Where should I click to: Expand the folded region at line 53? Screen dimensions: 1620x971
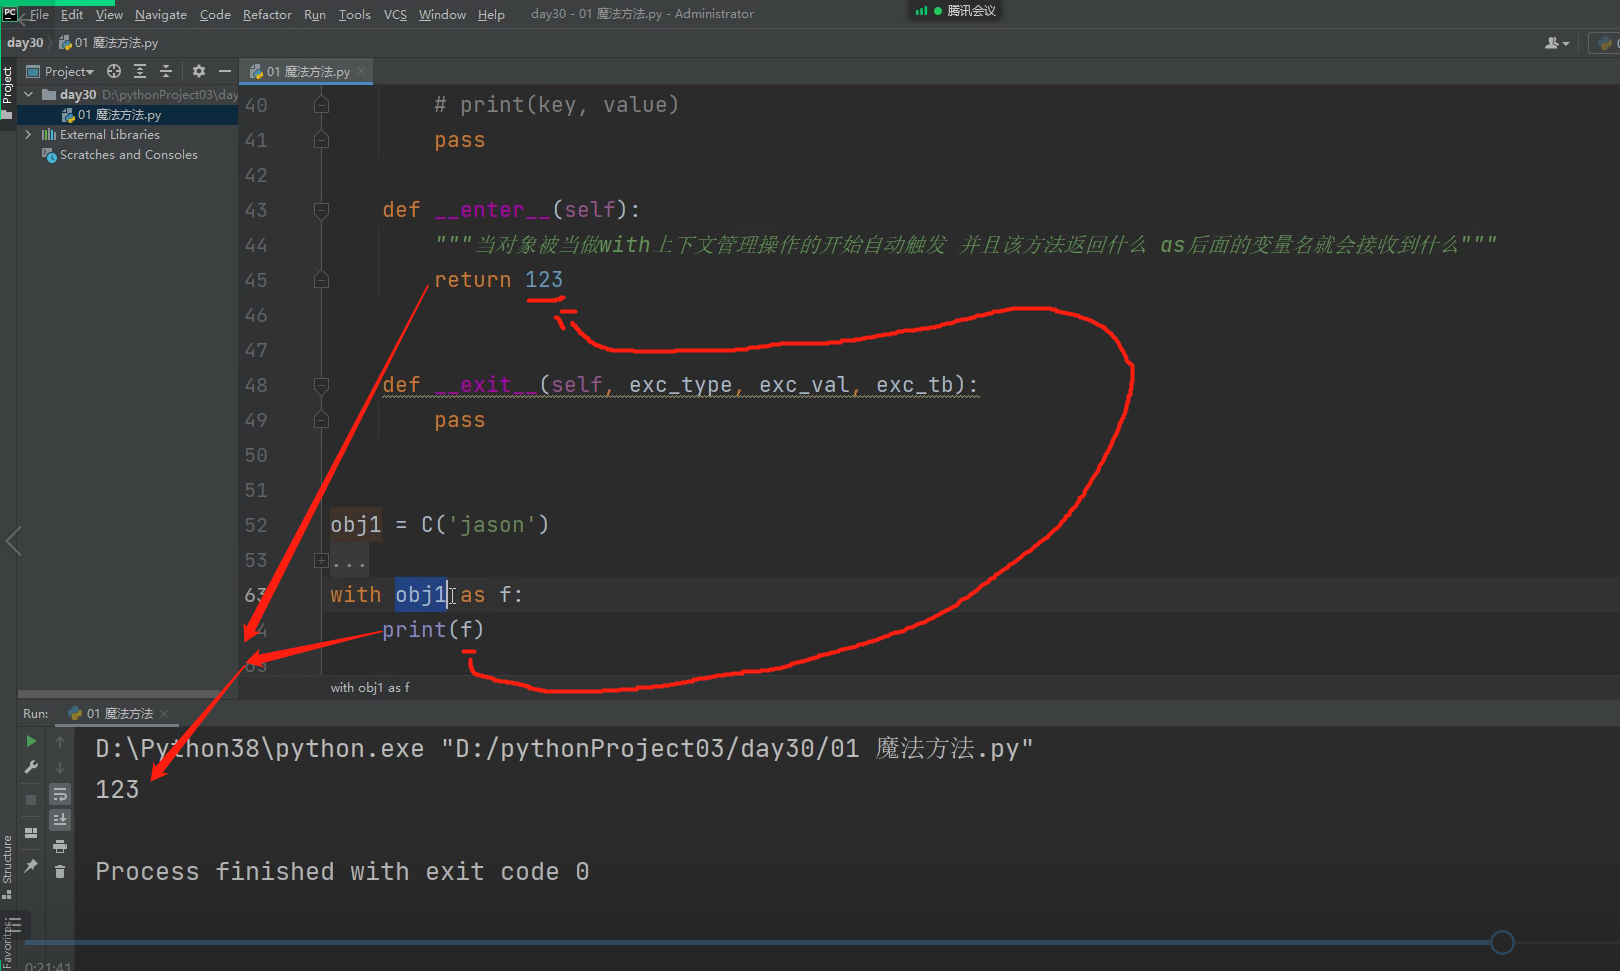(321, 560)
